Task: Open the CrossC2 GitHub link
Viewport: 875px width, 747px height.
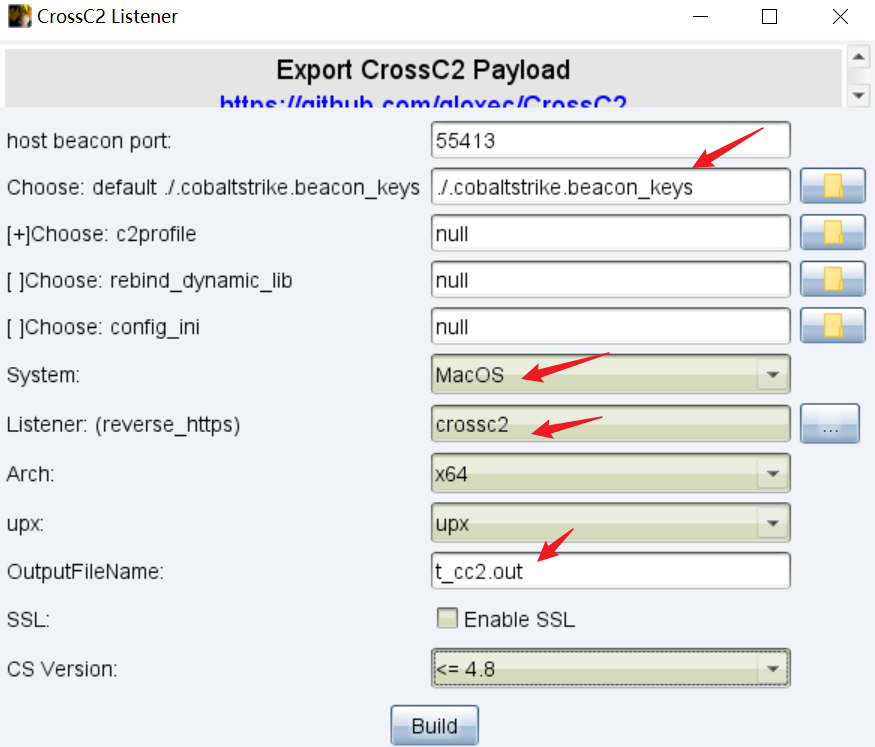Action: pos(423,102)
